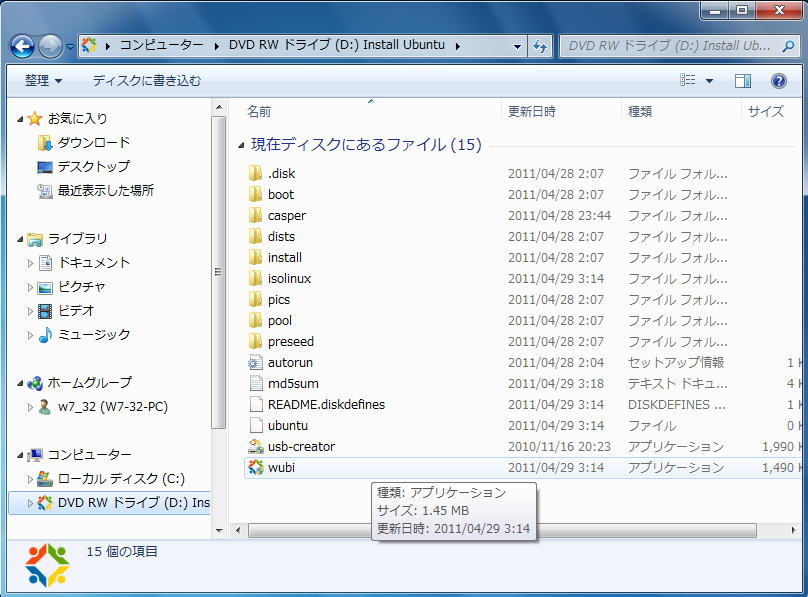Select usb-creator application icon
The image size is (808, 597).
point(255,447)
